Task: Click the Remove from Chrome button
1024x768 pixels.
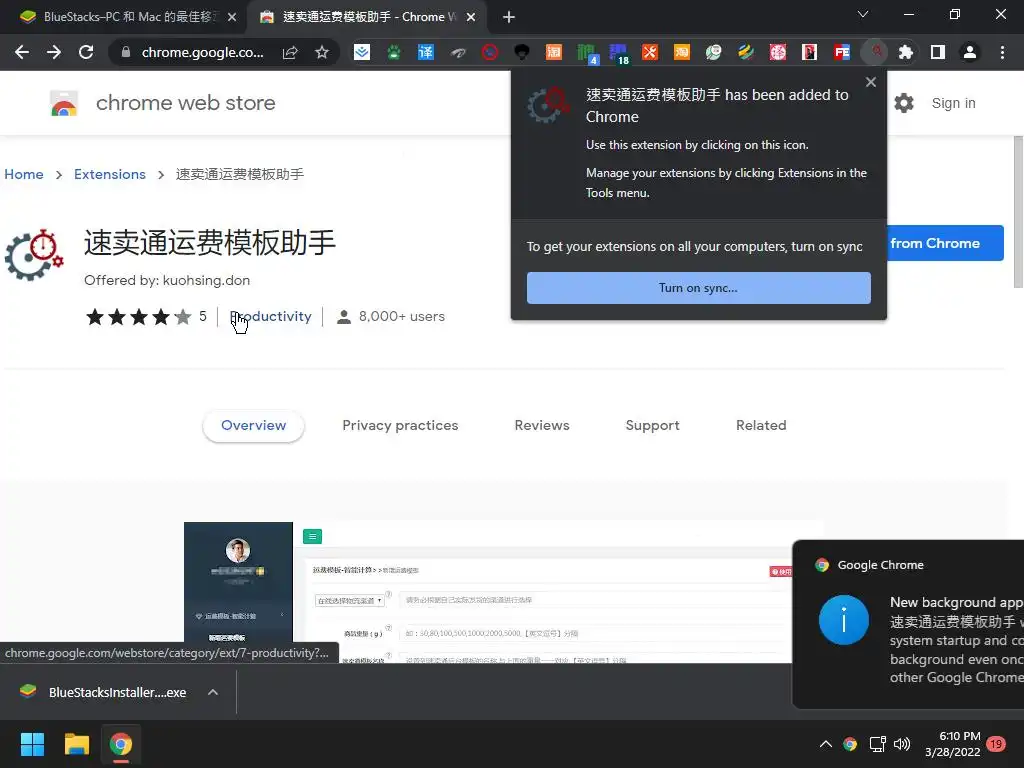Action: (945, 243)
